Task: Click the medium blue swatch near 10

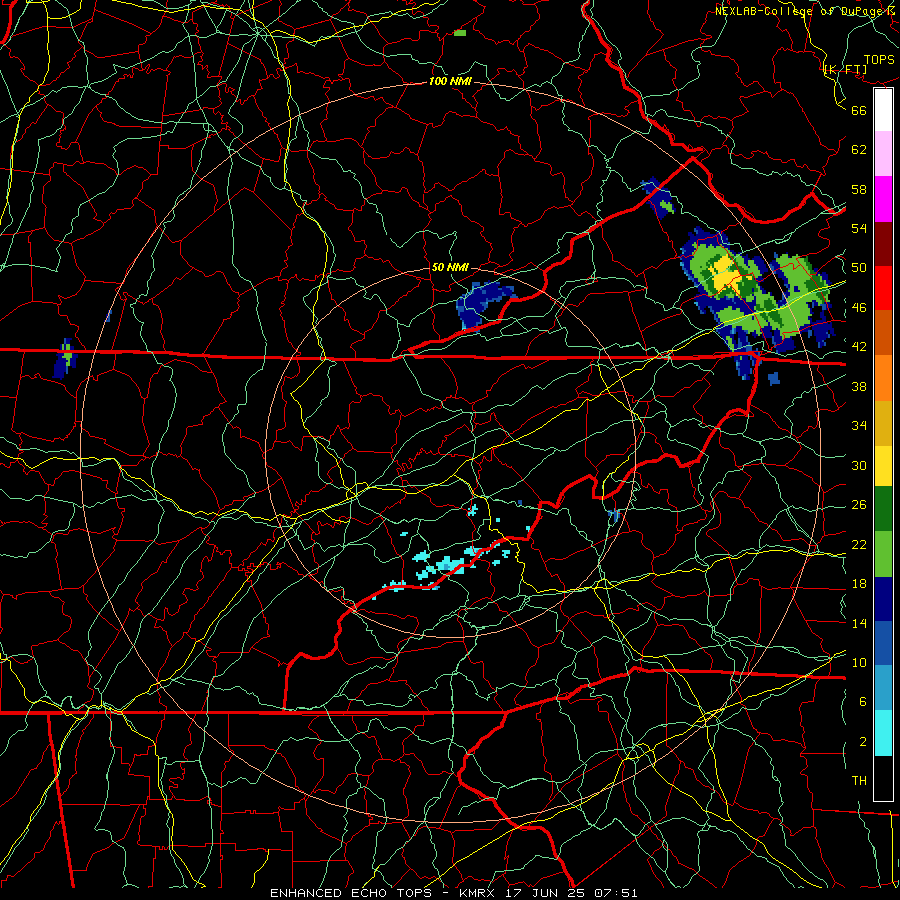Action: point(883,643)
